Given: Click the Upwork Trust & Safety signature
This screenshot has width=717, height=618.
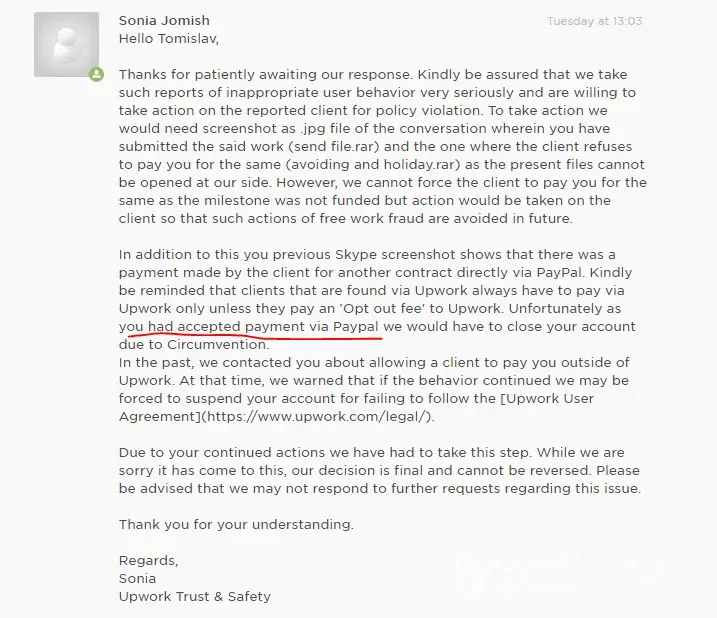Looking at the screenshot, I should click(194, 597).
